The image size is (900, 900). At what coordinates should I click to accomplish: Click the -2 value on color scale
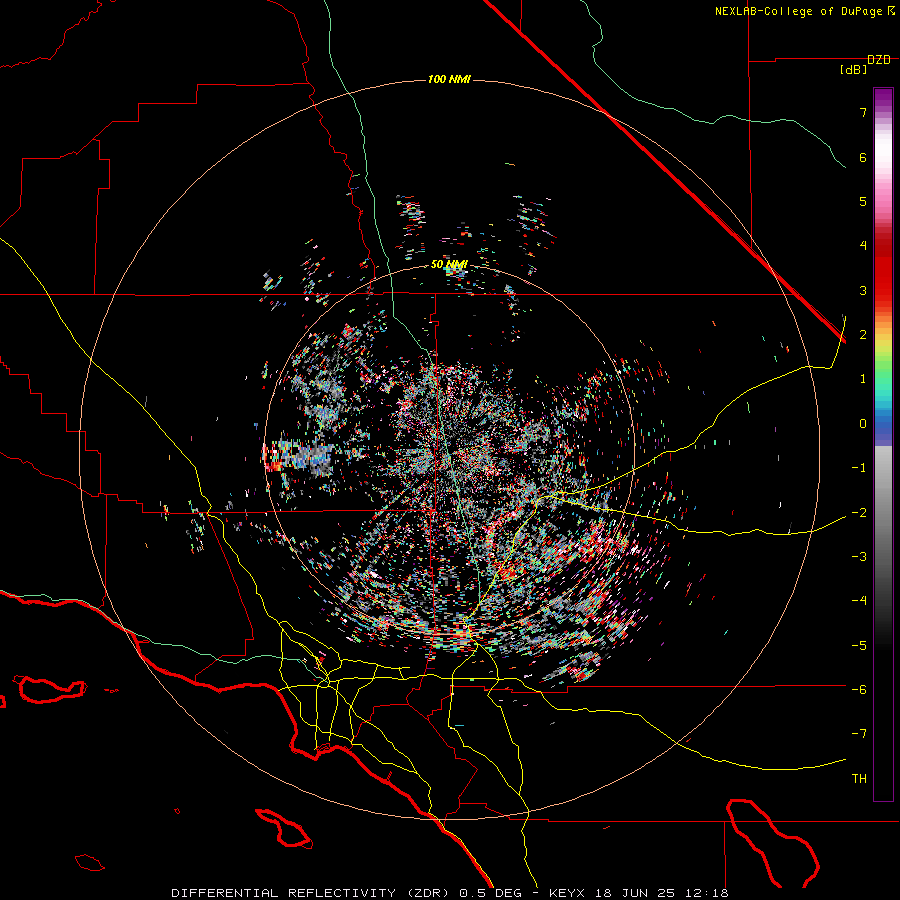(859, 513)
